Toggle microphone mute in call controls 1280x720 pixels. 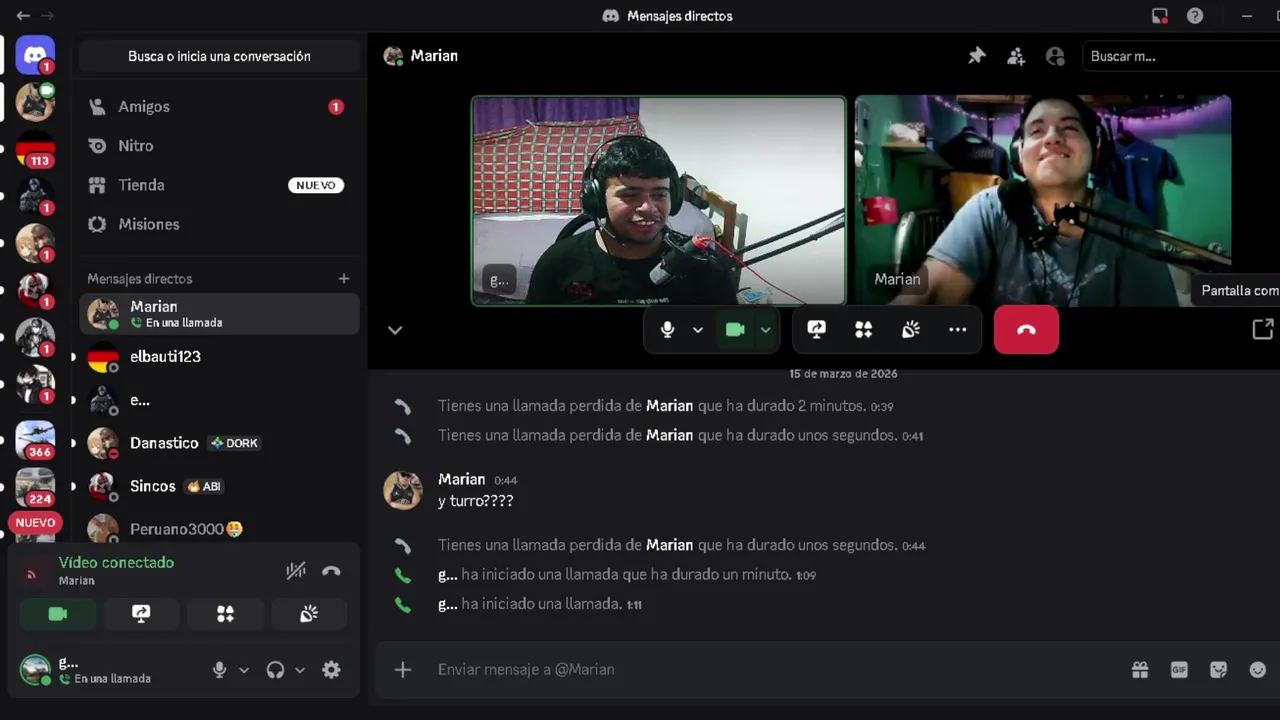(x=667, y=330)
